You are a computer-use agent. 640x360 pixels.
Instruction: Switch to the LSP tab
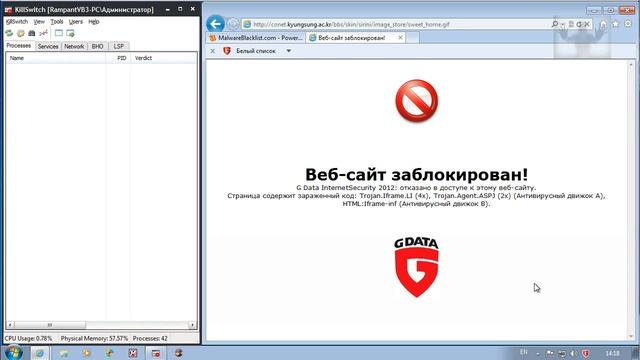(x=119, y=47)
